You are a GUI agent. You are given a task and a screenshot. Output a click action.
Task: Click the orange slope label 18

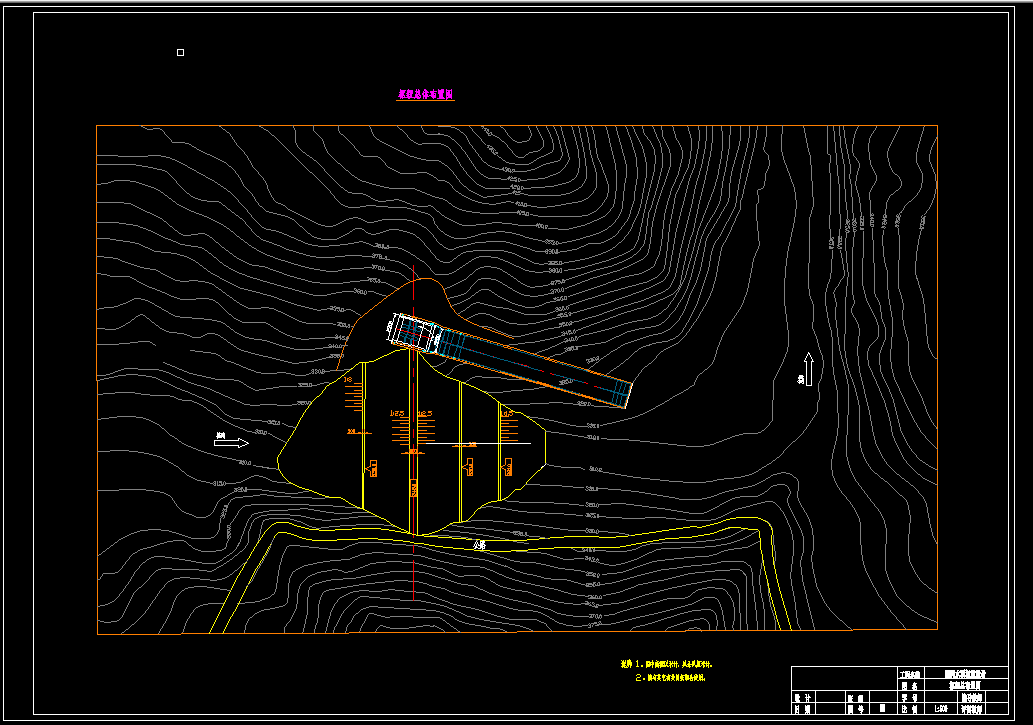coord(348,380)
